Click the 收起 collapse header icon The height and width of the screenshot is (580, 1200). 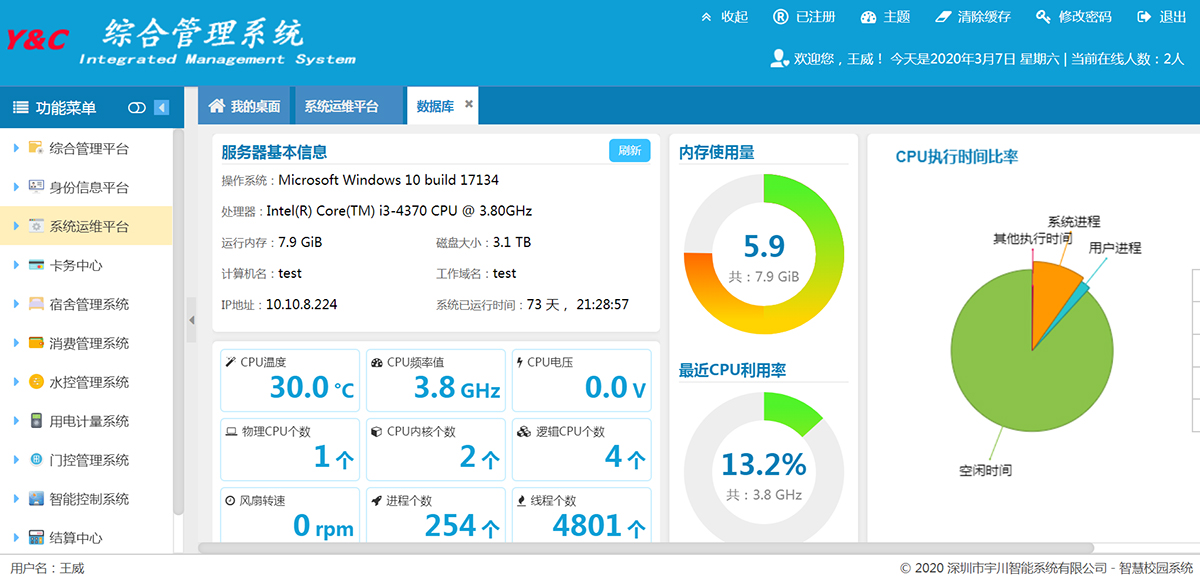click(707, 17)
